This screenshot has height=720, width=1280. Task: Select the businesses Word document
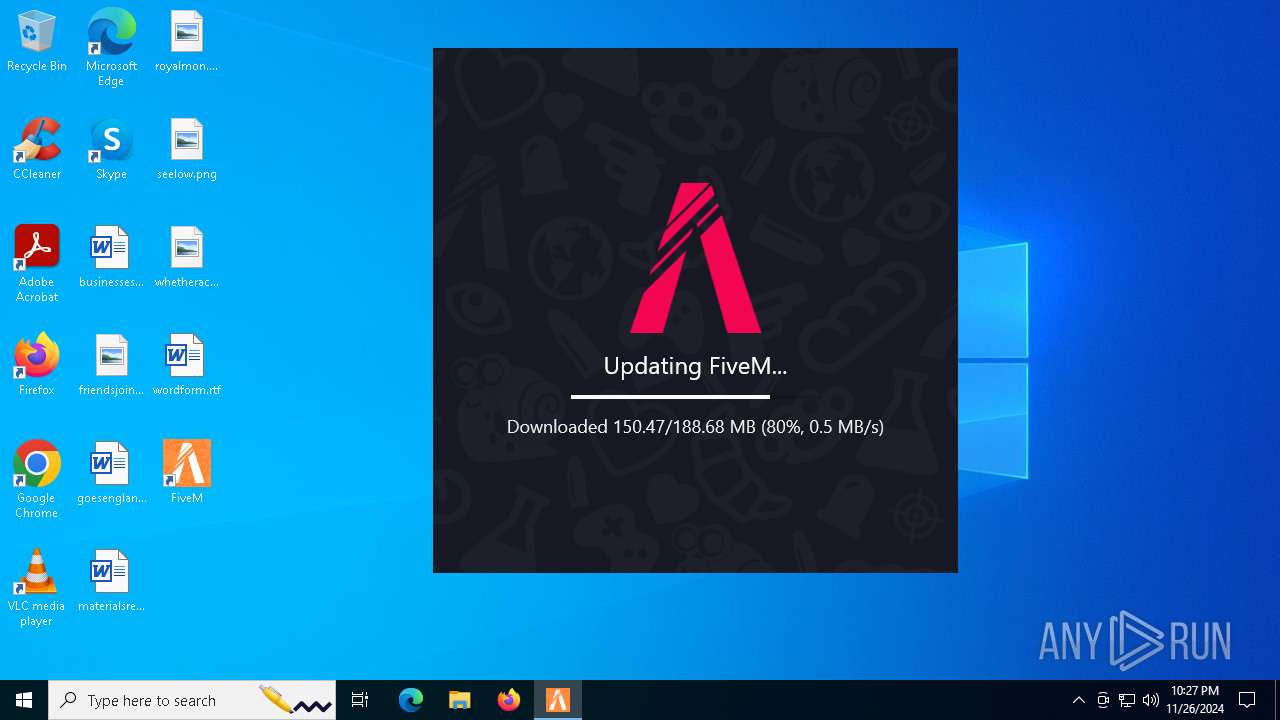coord(111,258)
